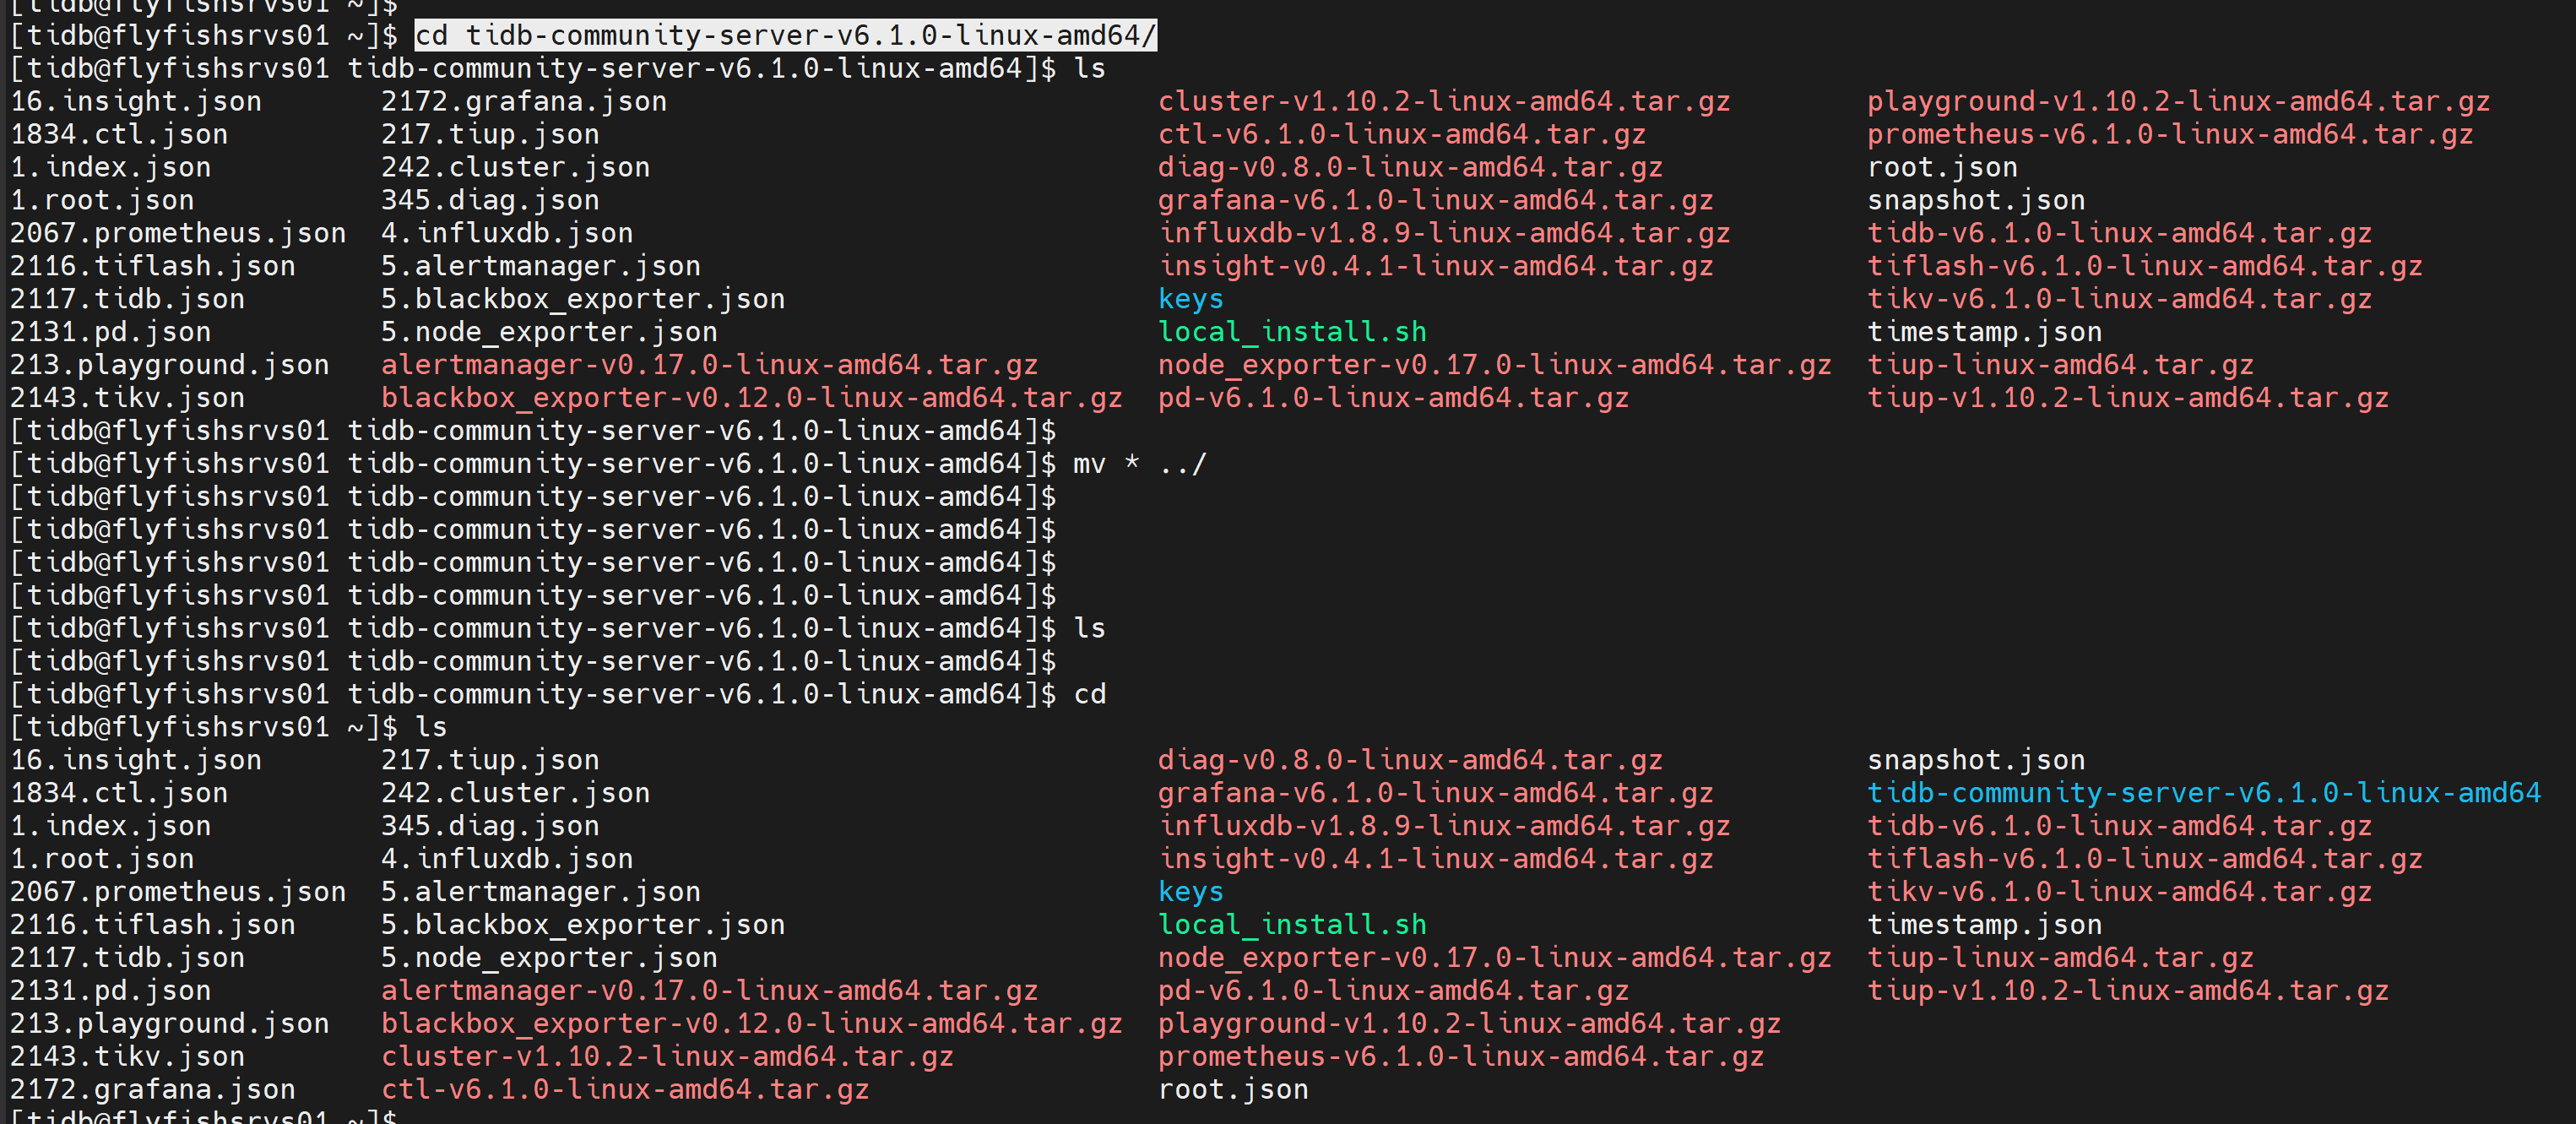
Task: Click node_exporter-v0.17.0 tar.gz in the first ls output
Action: pos(1495,365)
